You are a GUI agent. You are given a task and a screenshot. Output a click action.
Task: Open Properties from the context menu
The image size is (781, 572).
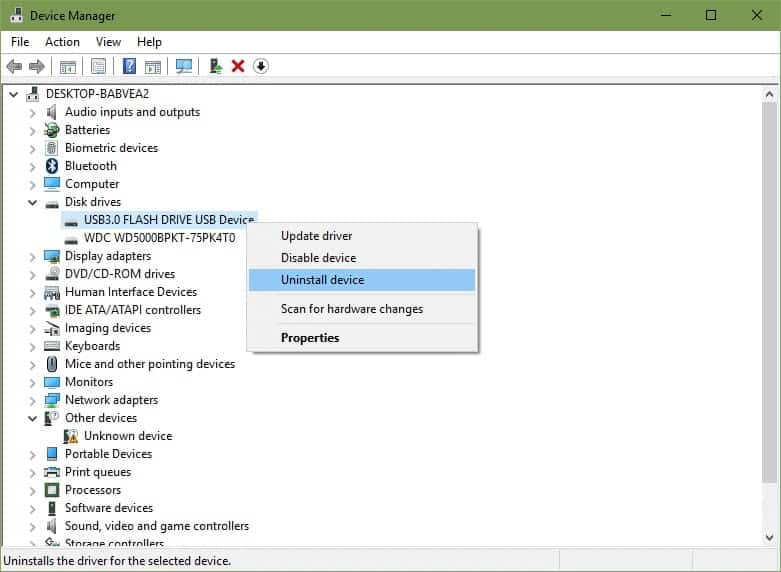[x=362, y=338]
